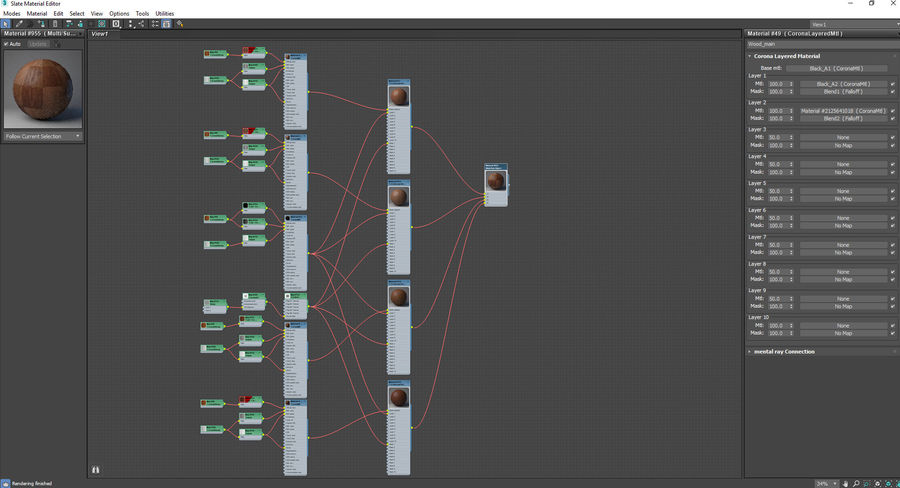Click the Delete Selected trash icon

click(55, 24)
